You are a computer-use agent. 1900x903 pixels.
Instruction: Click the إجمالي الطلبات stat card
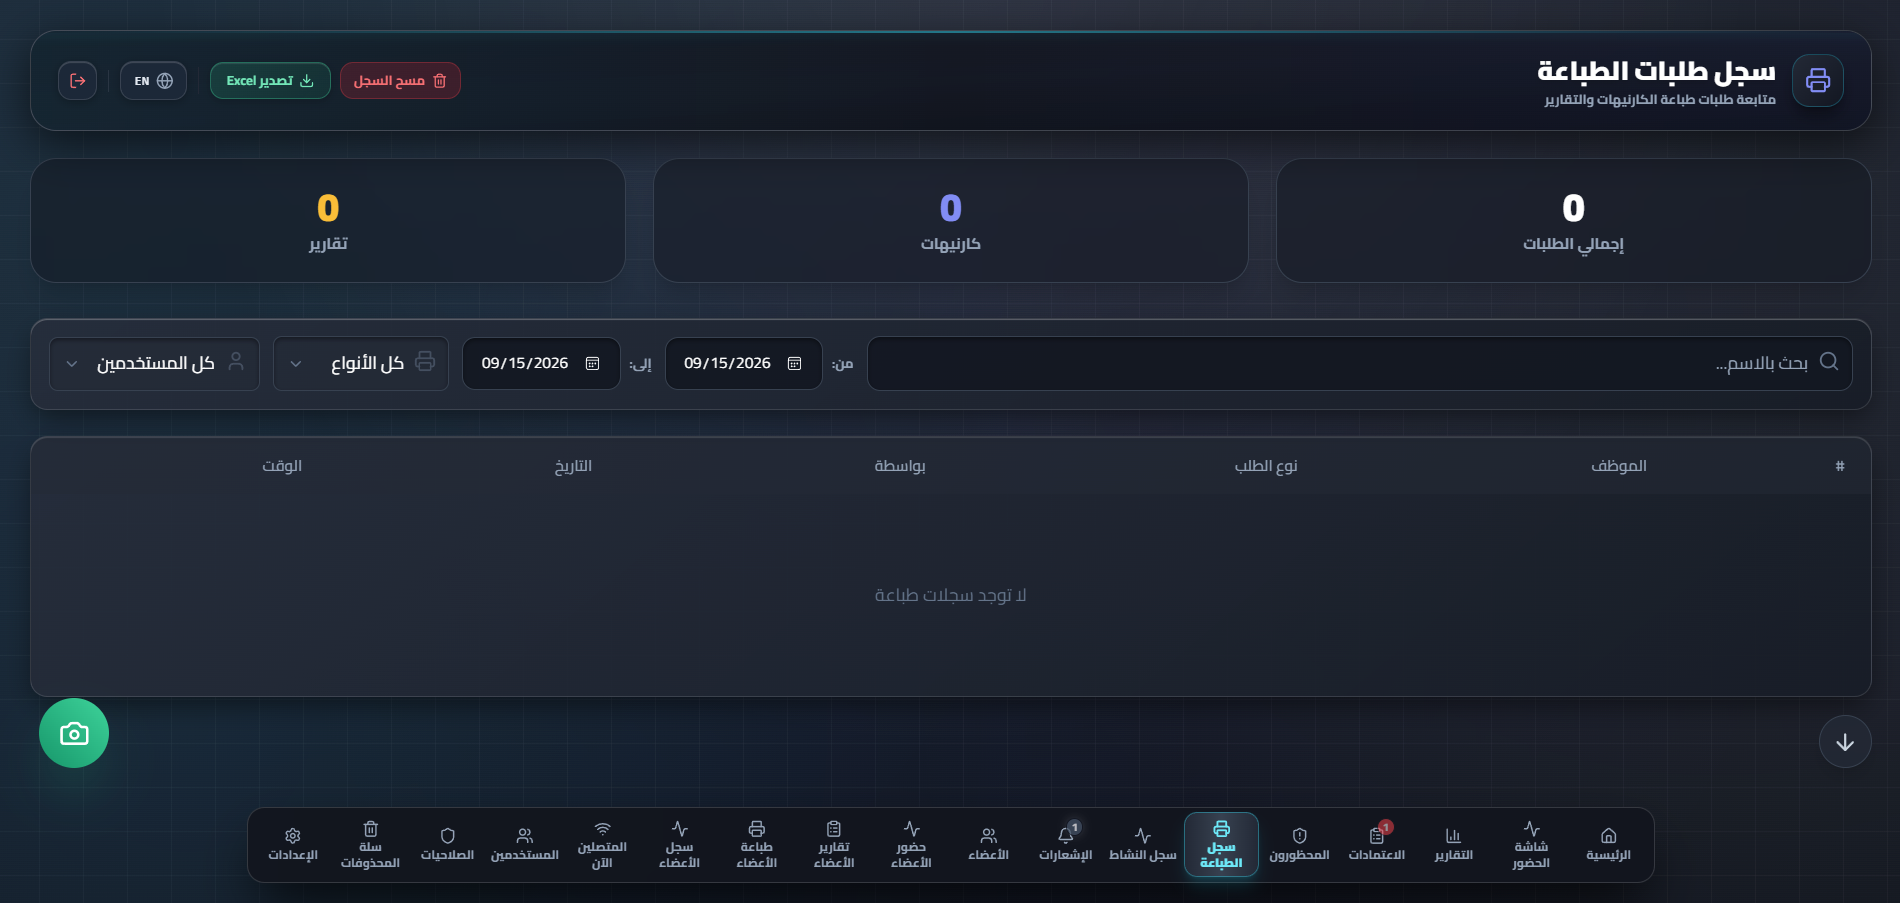(1573, 220)
